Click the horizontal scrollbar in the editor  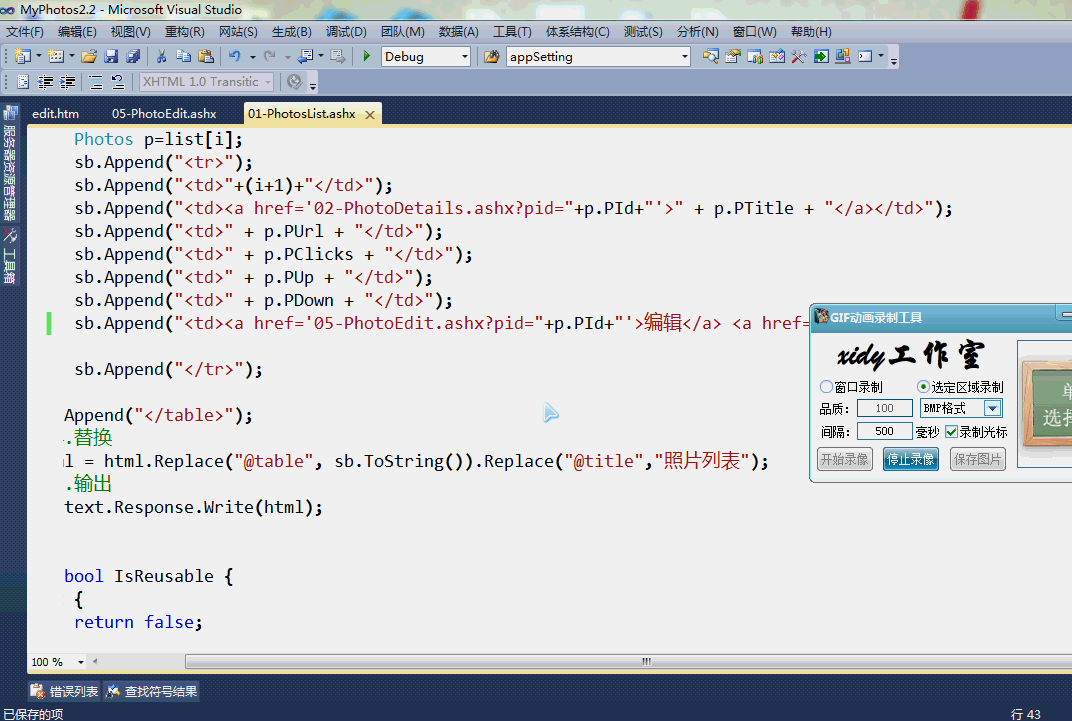point(620,662)
